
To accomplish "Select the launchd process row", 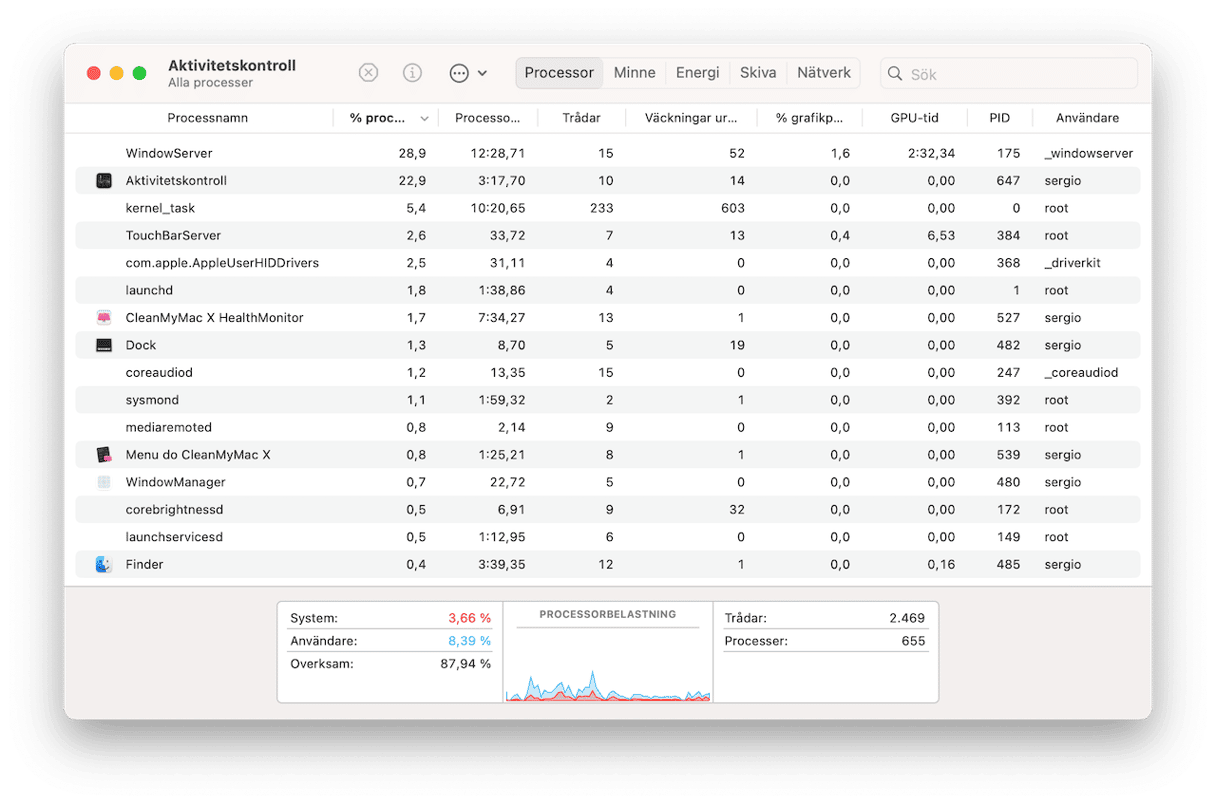I will coord(608,291).
